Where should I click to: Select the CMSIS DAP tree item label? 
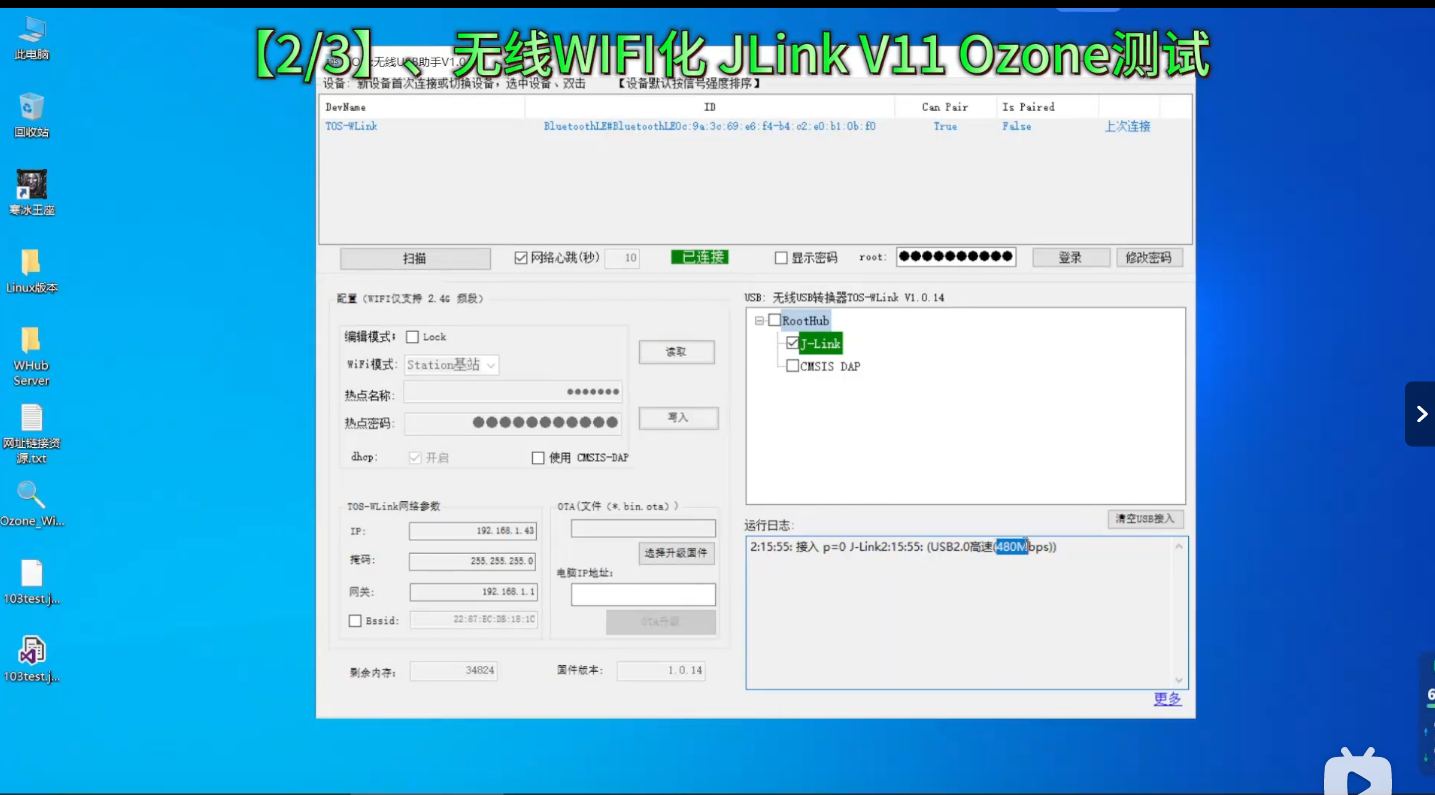[830, 366]
